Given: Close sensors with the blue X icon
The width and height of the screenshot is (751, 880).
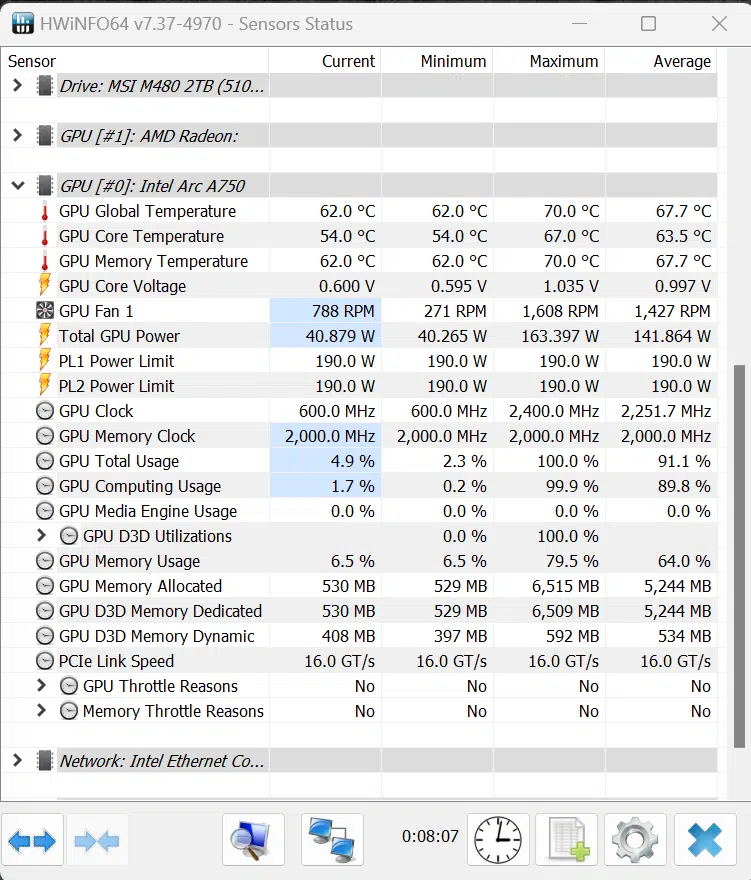Looking at the screenshot, I should (x=705, y=840).
